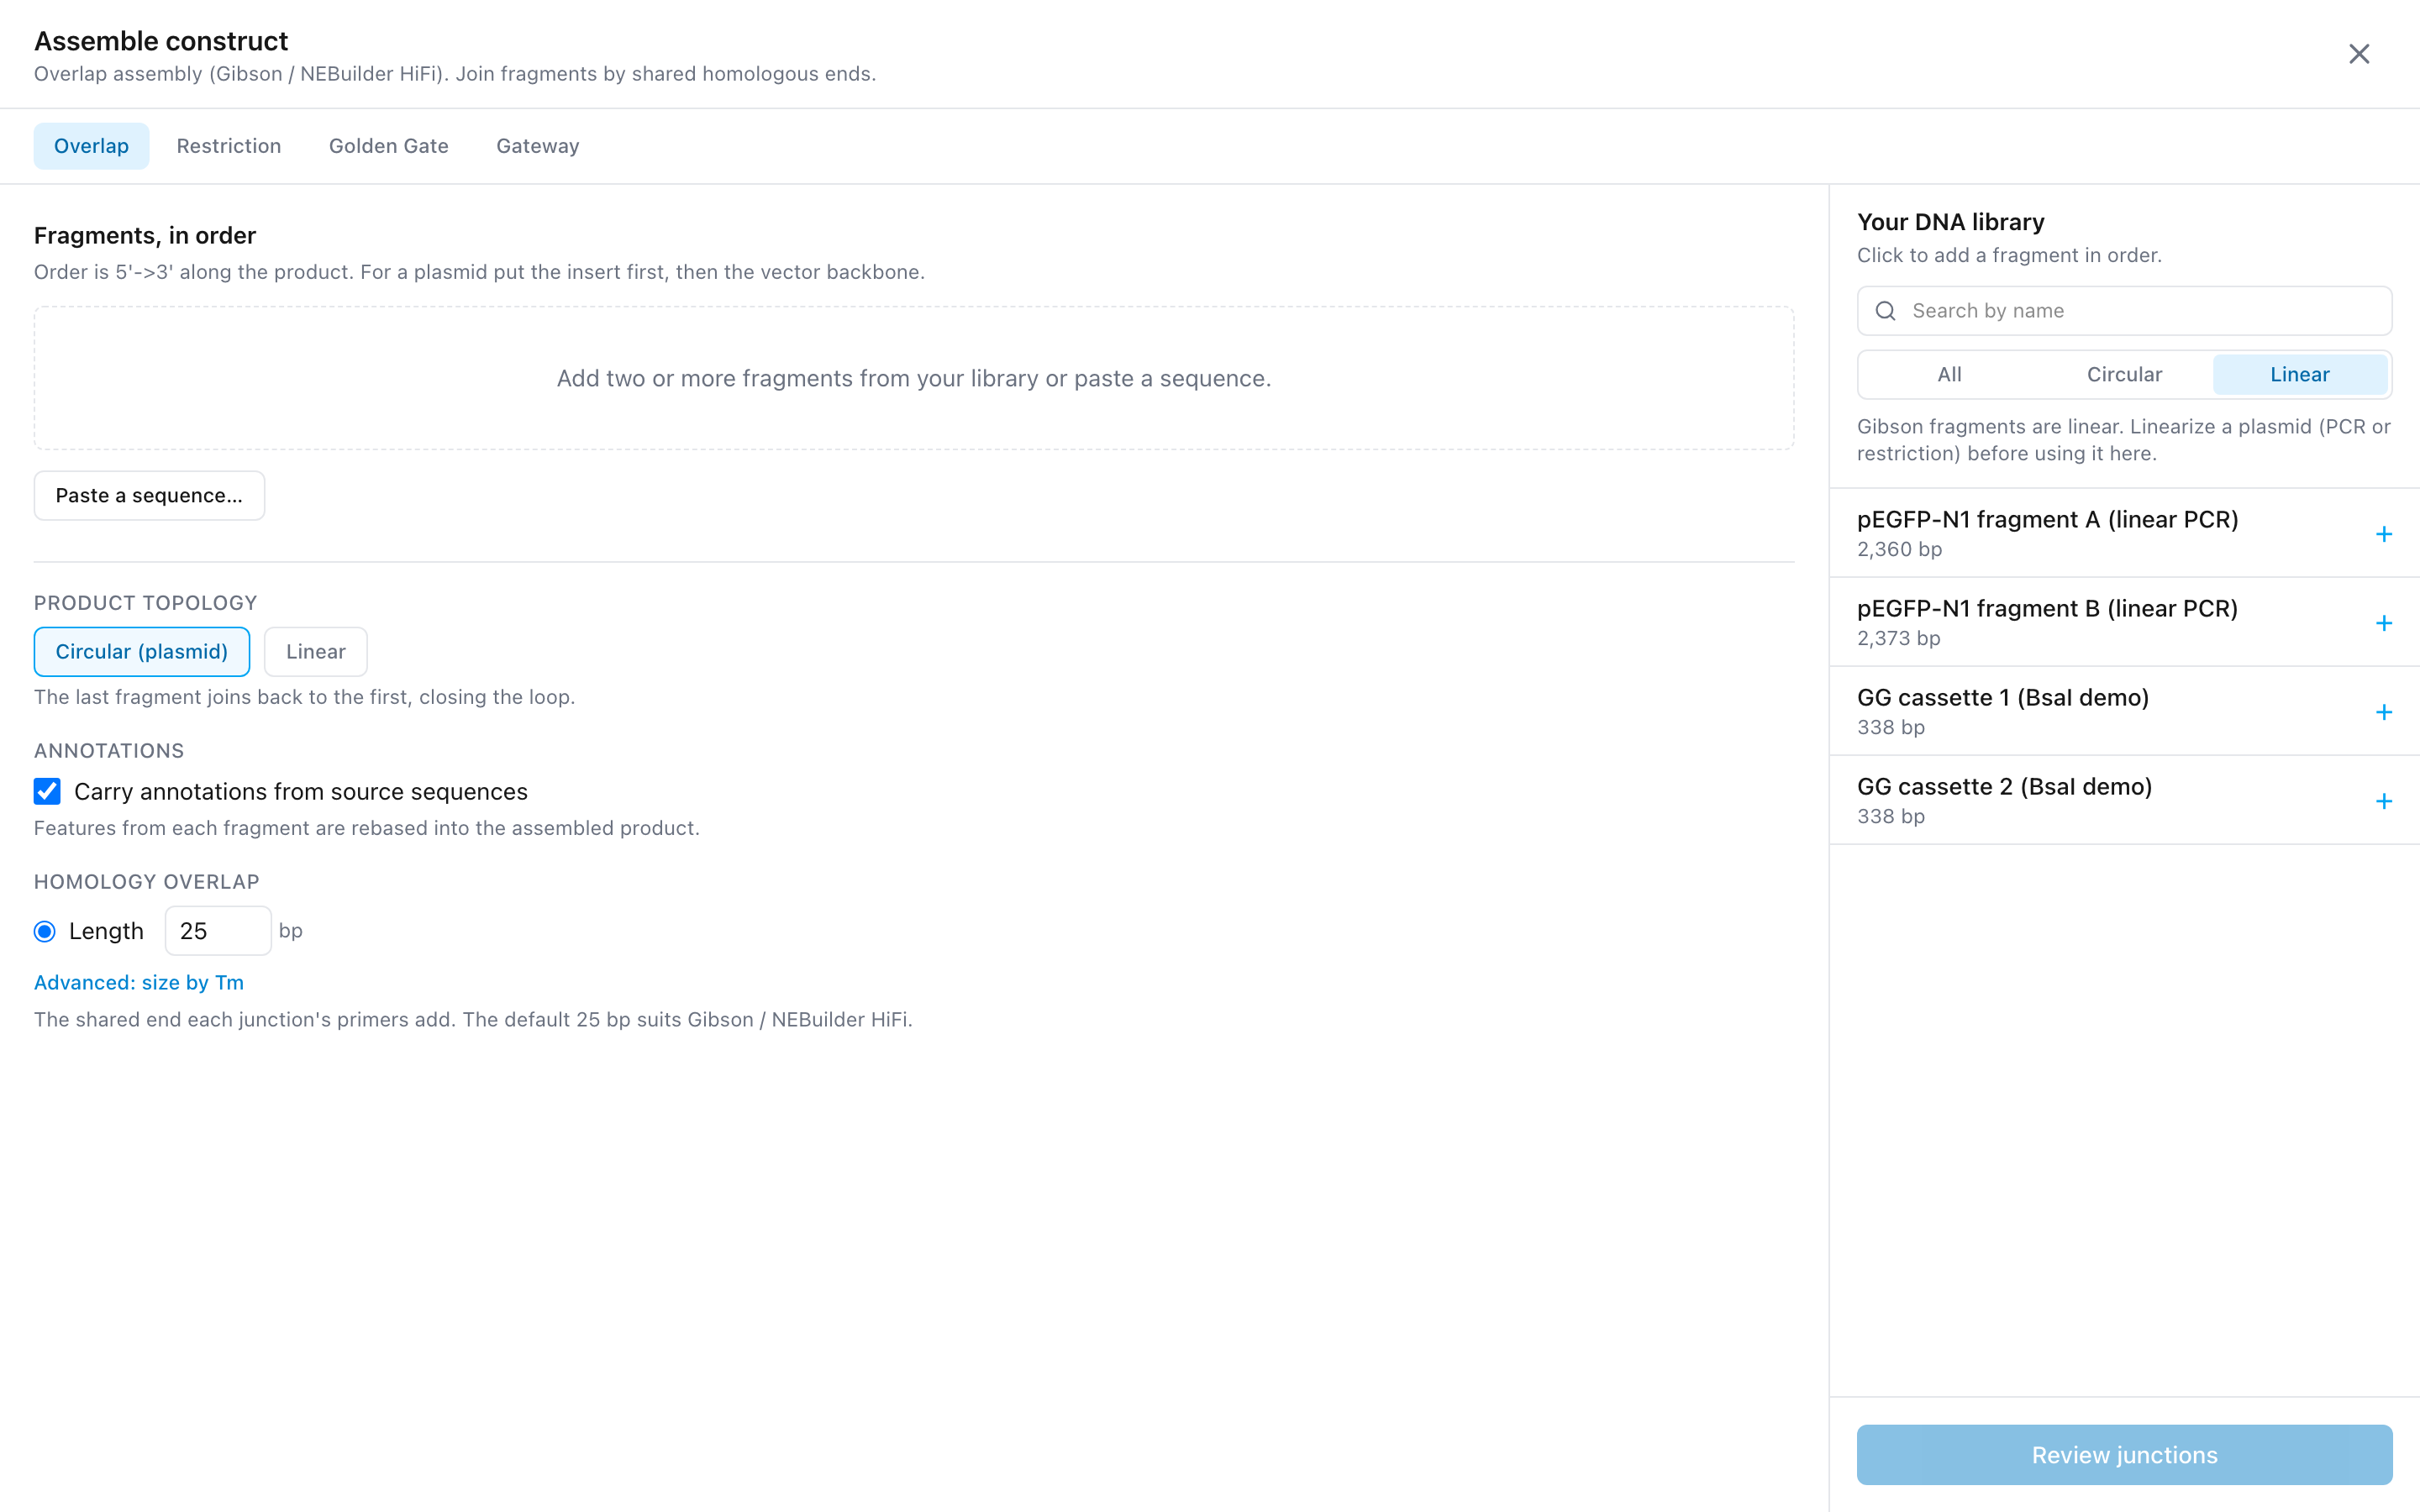Click the empty fragments drop area text

coord(914,379)
